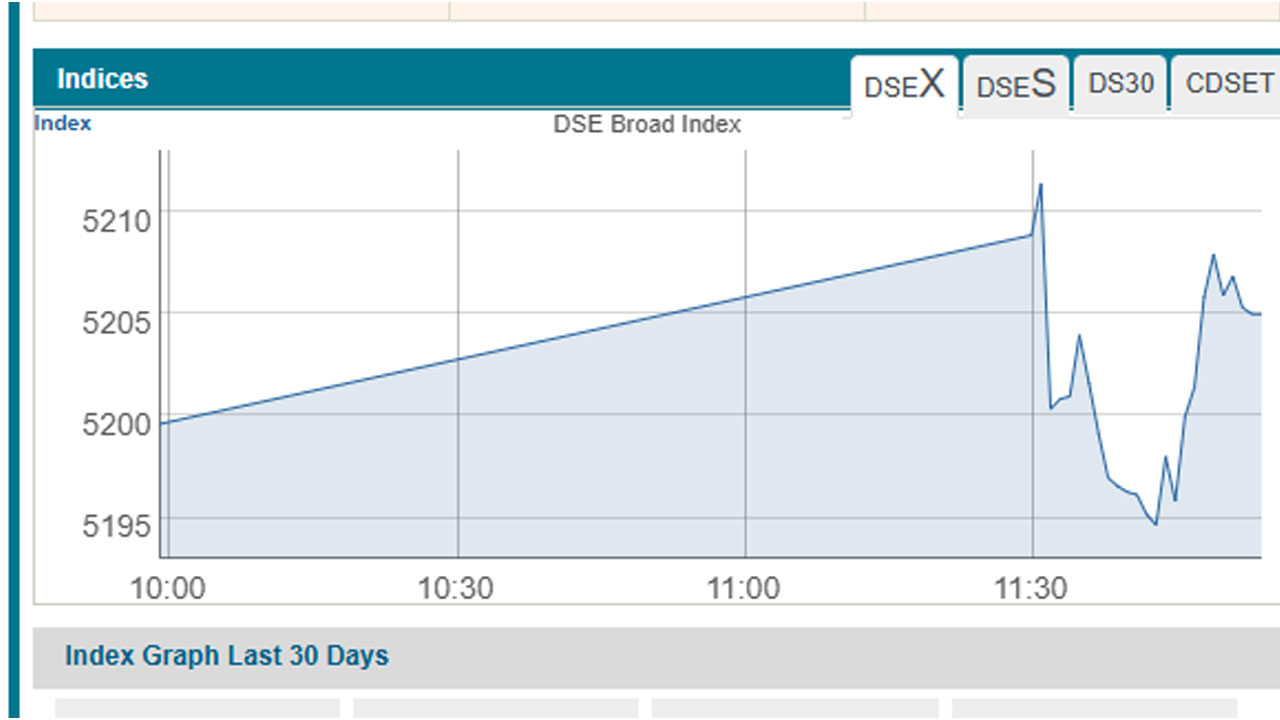Click the chart peak just after 11:30
Image resolution: width=1280 pixels, height=720 pixels.
(x=1041, y=185)
